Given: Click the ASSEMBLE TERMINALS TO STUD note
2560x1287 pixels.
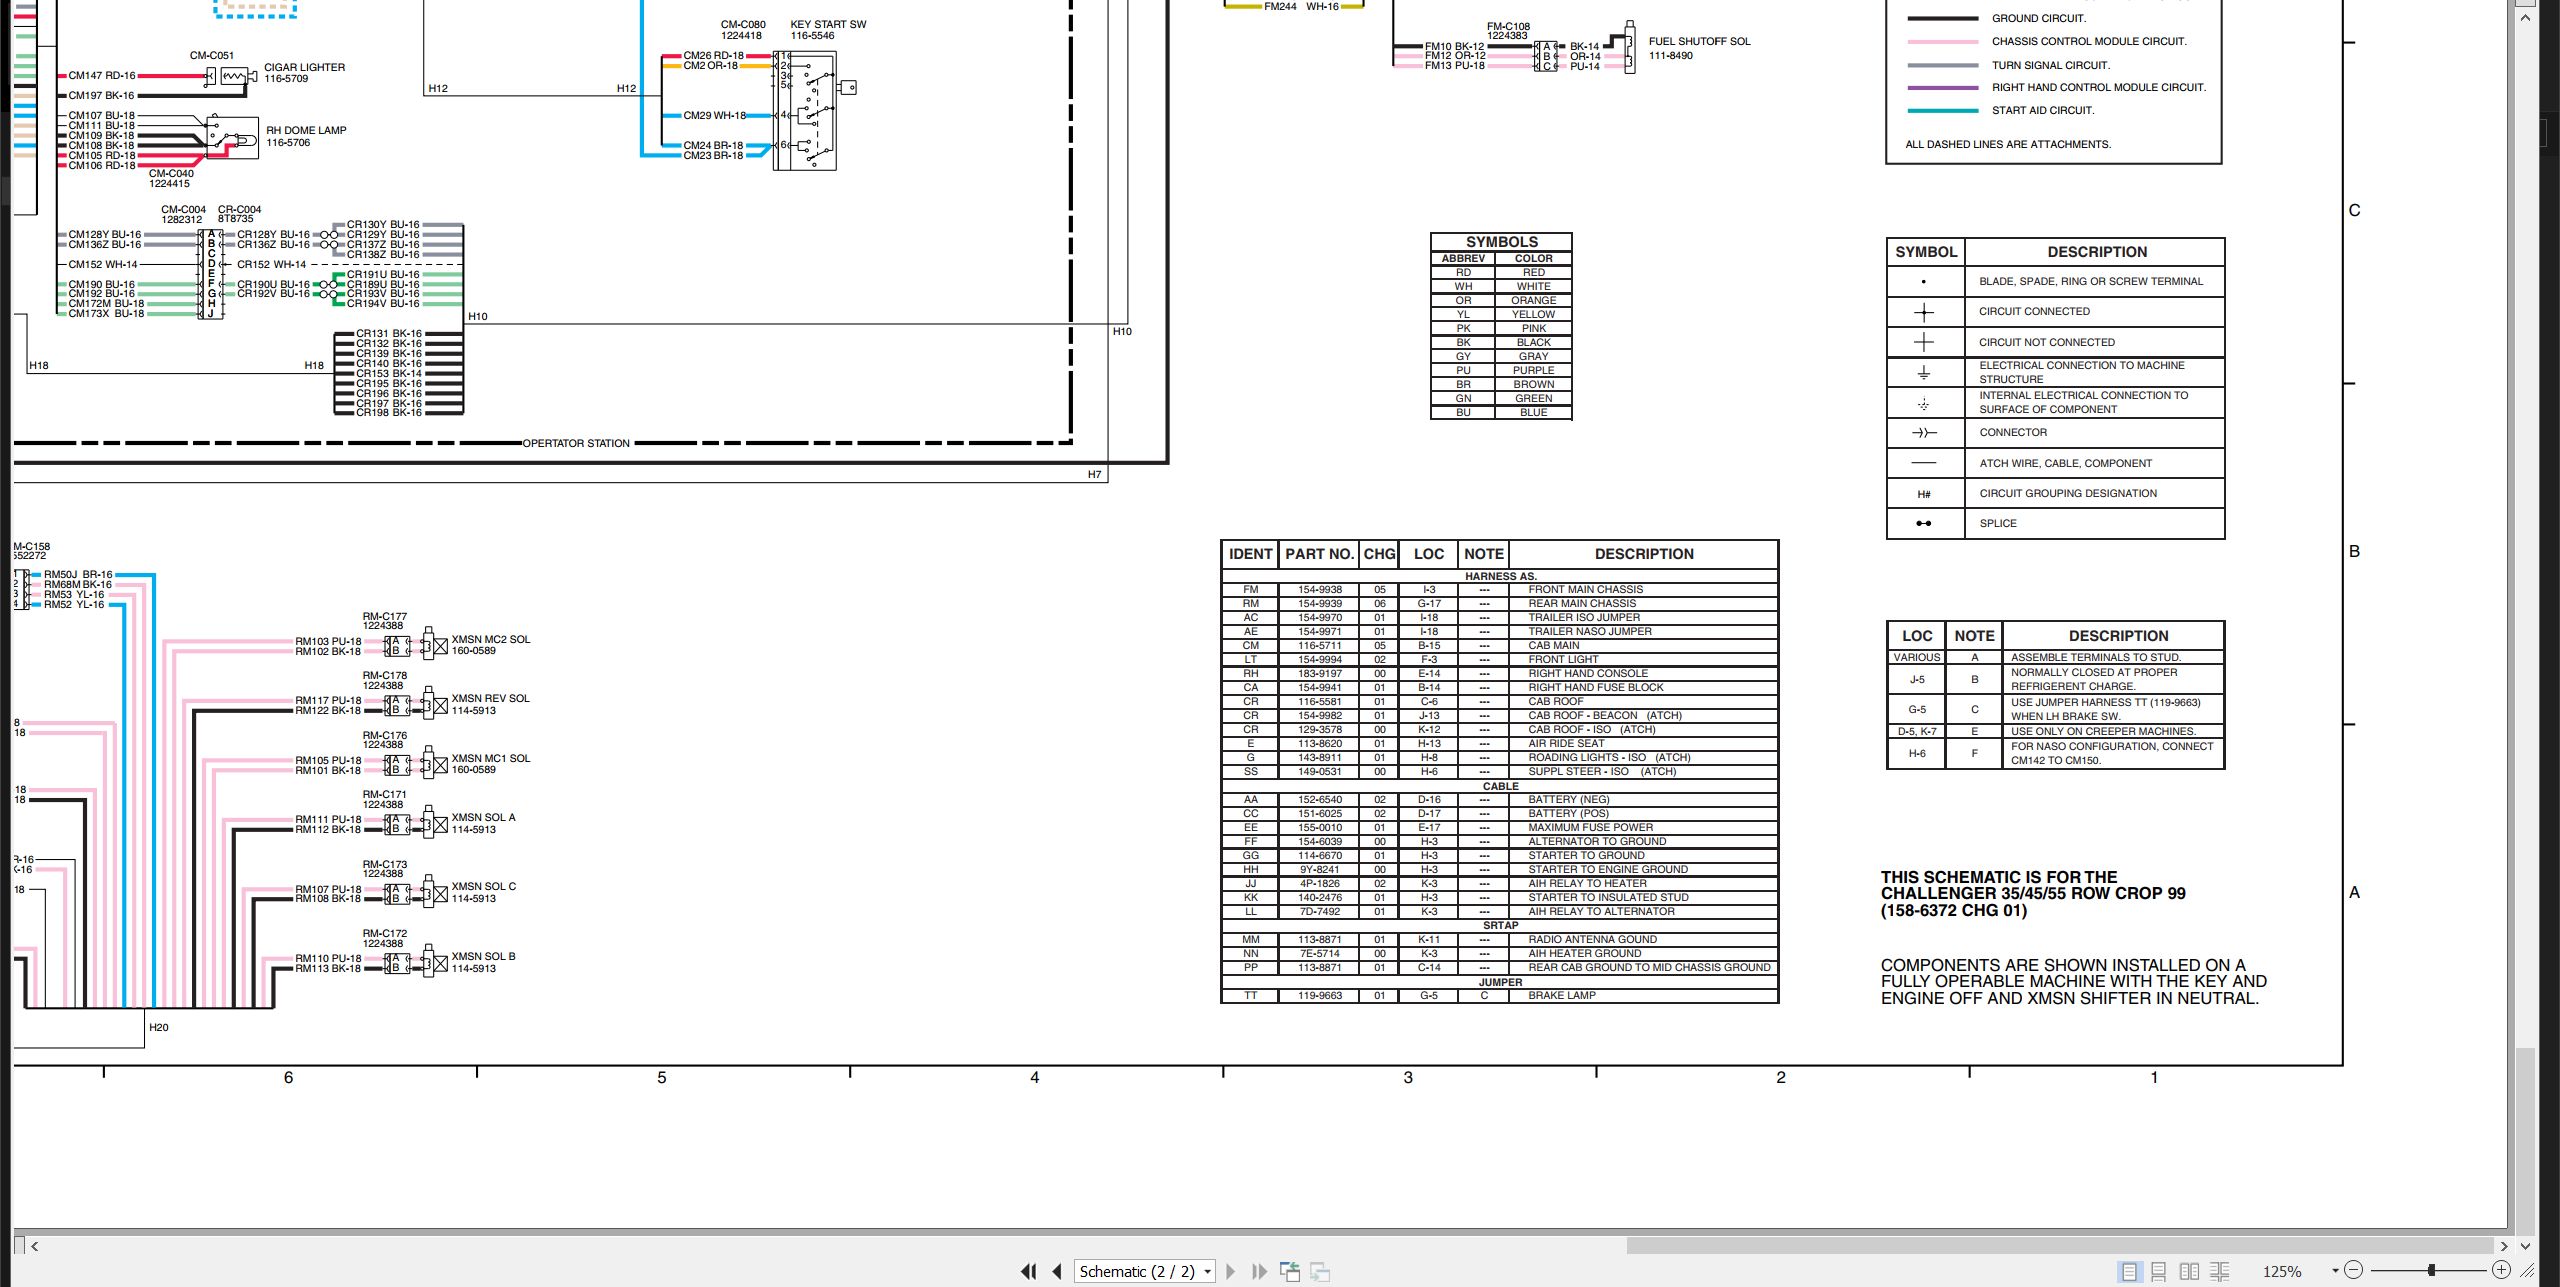Looking at the screenshot, I should (2096, 658).
